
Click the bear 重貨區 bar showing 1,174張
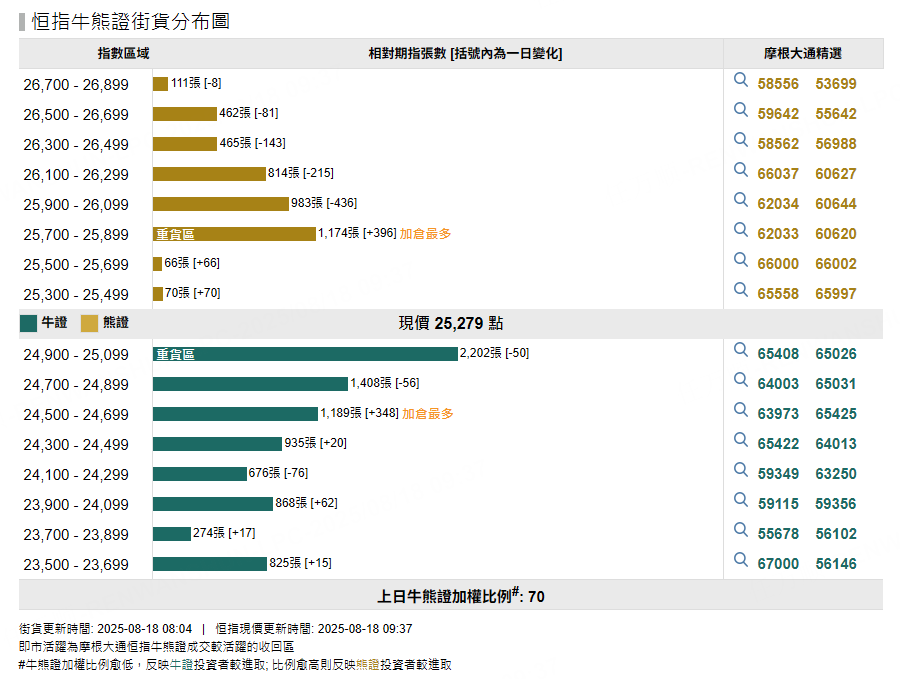click(x=234, y=234)
